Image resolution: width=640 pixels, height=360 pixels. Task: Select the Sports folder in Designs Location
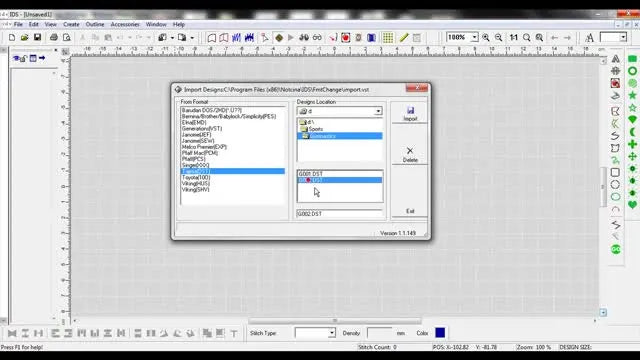click(x=316, y=129)
